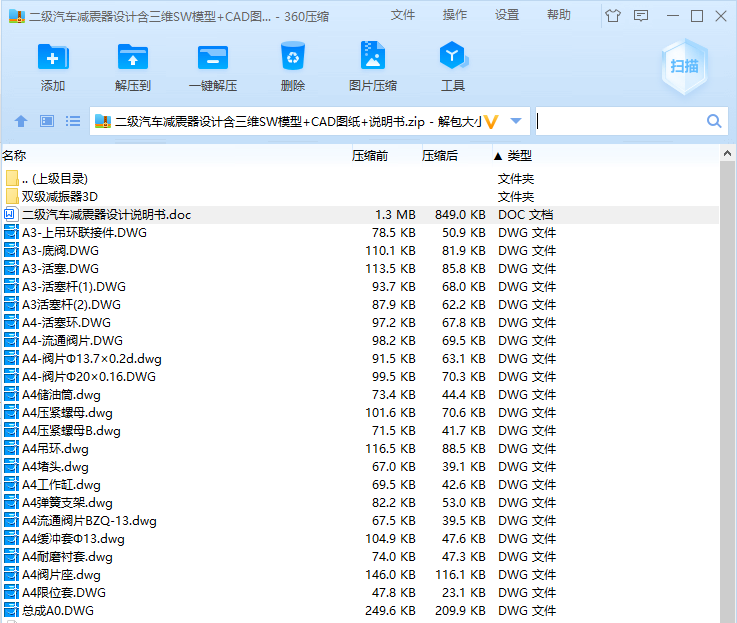Viewport: 737px width, 623px height.
Task: Open the 文件 menu
Action: (x=403, y=15)
